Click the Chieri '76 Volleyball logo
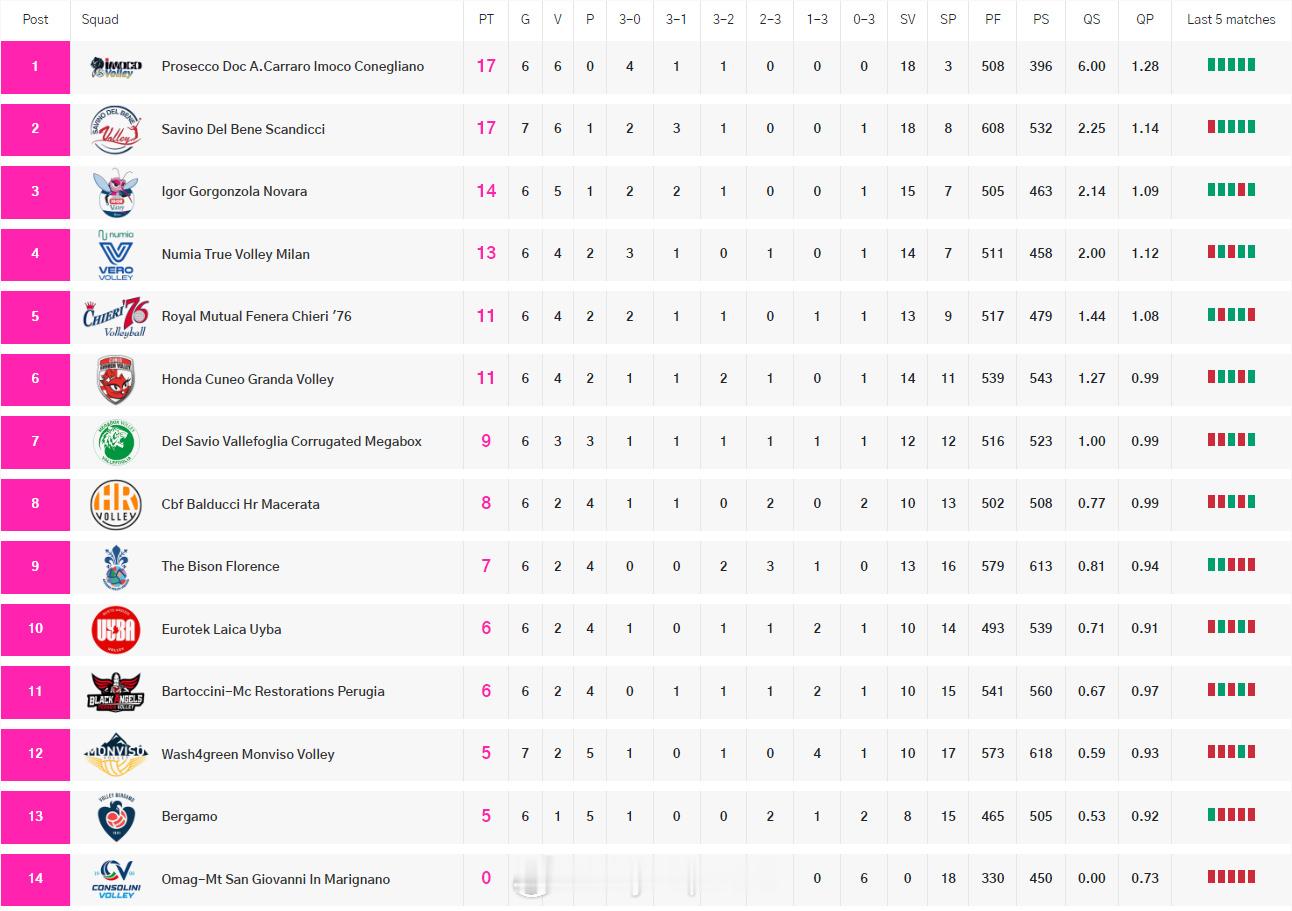Screen dimensions: 1292x911 point(116,317)
